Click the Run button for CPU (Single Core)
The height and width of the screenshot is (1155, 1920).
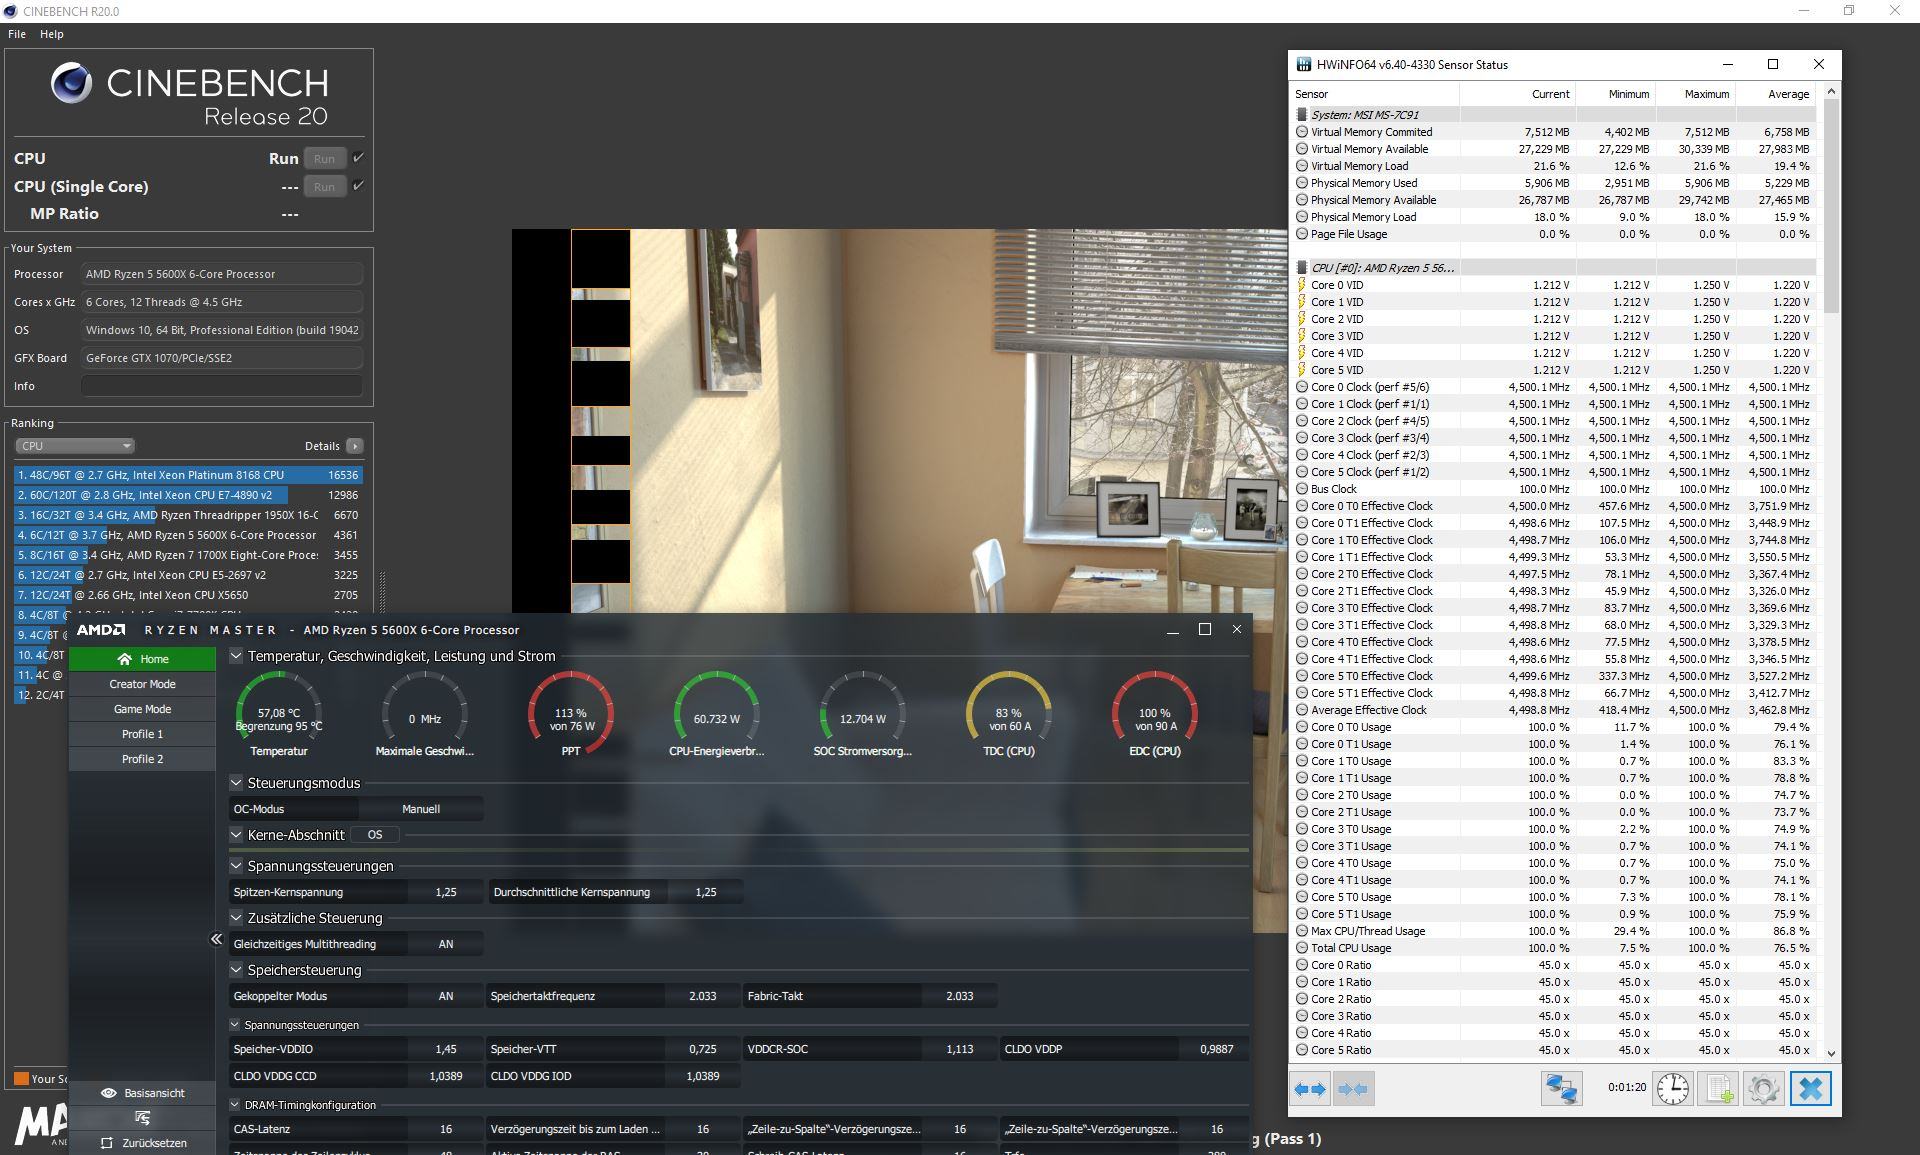click(x=324, y=187)
